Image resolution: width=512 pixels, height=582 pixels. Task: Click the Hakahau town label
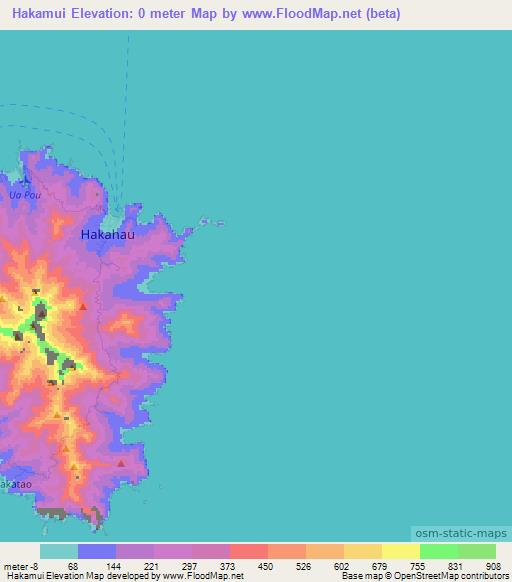point(108,235)
